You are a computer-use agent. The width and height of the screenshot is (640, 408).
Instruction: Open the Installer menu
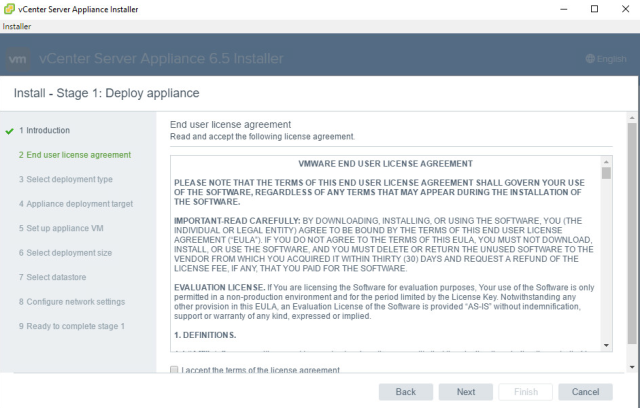17,27
